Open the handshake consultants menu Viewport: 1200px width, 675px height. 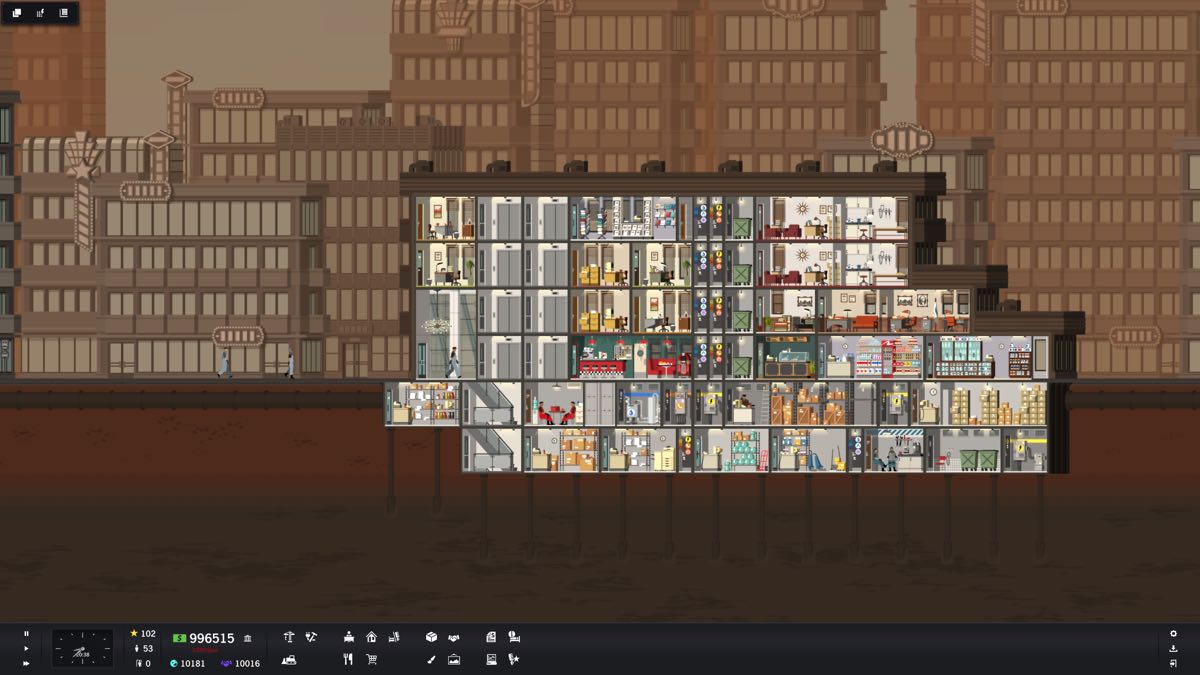point(454,636)
